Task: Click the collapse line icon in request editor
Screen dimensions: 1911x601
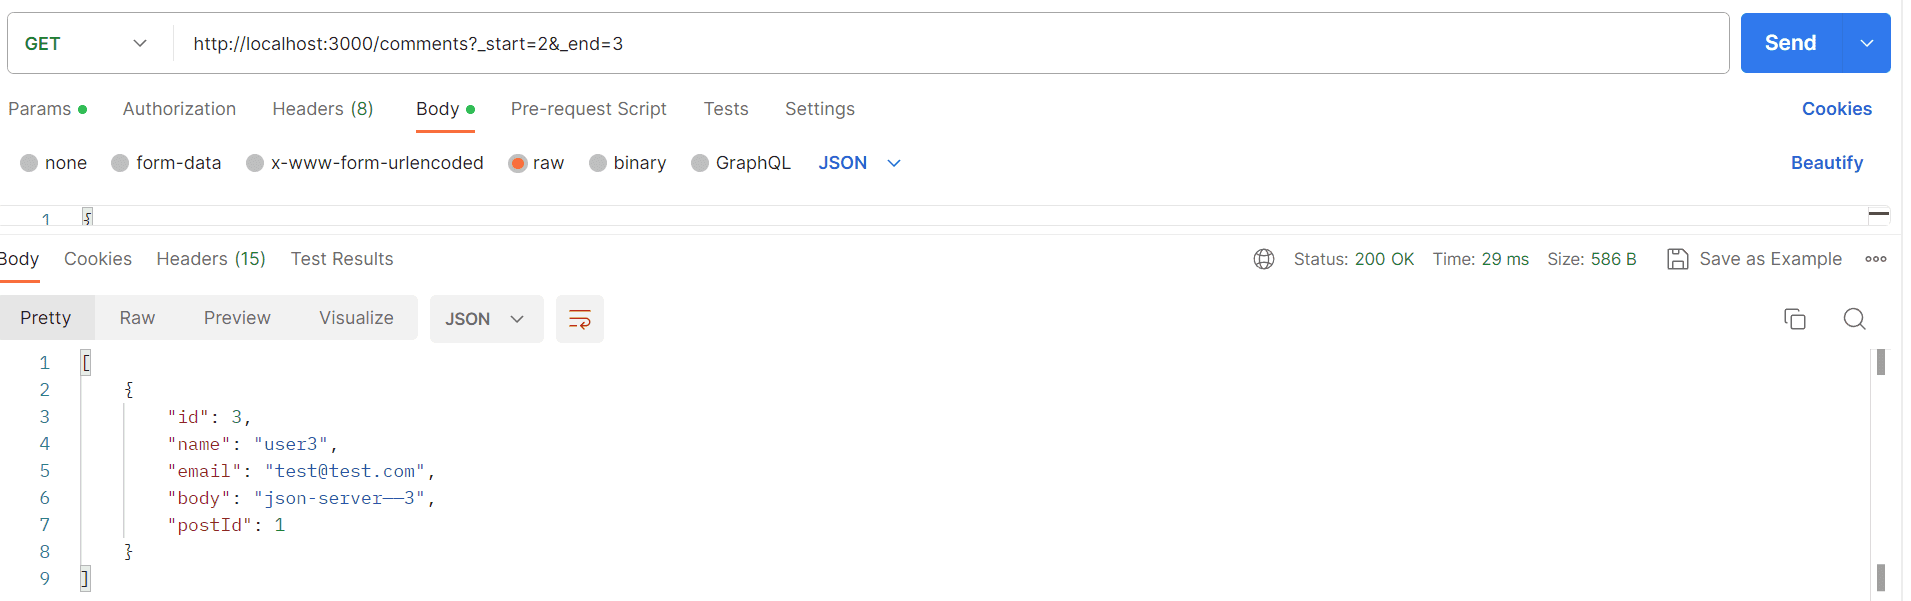Action: coord(1878,213)
